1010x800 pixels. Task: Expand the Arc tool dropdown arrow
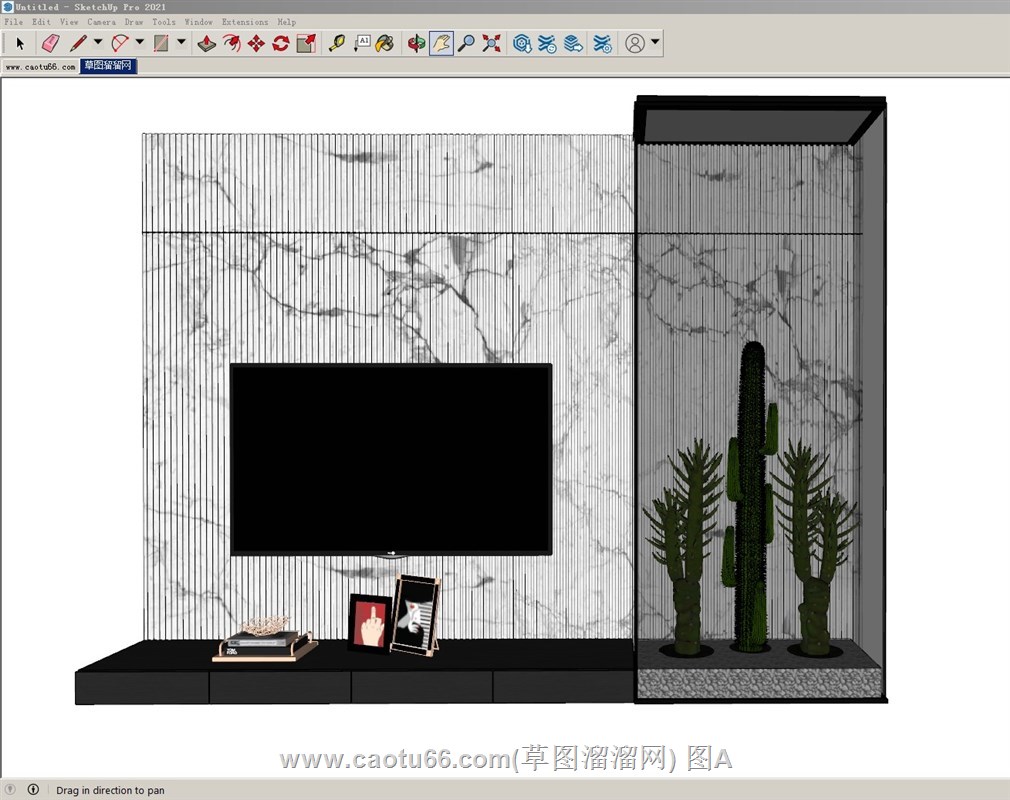140,42
